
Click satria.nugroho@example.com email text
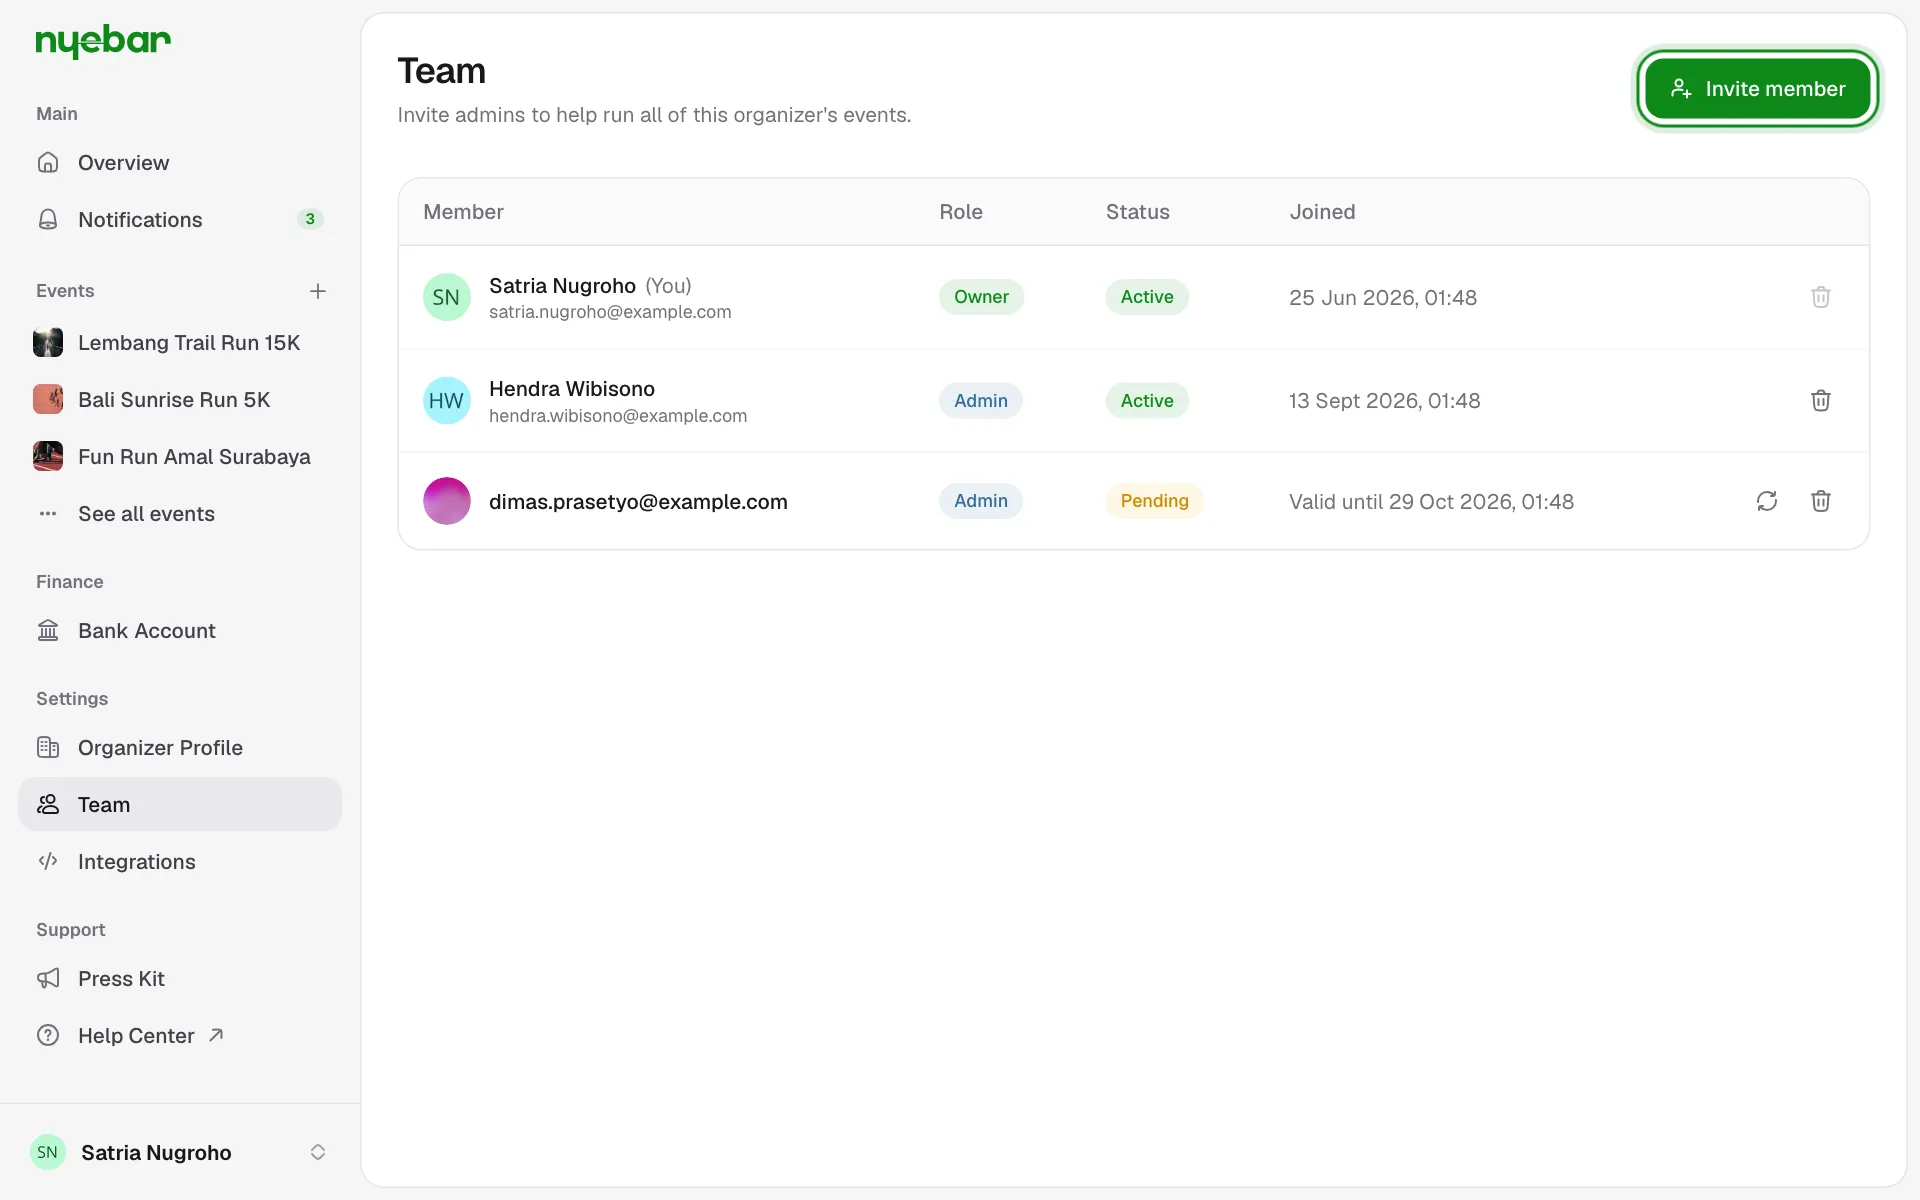click(x=610, y=312)
